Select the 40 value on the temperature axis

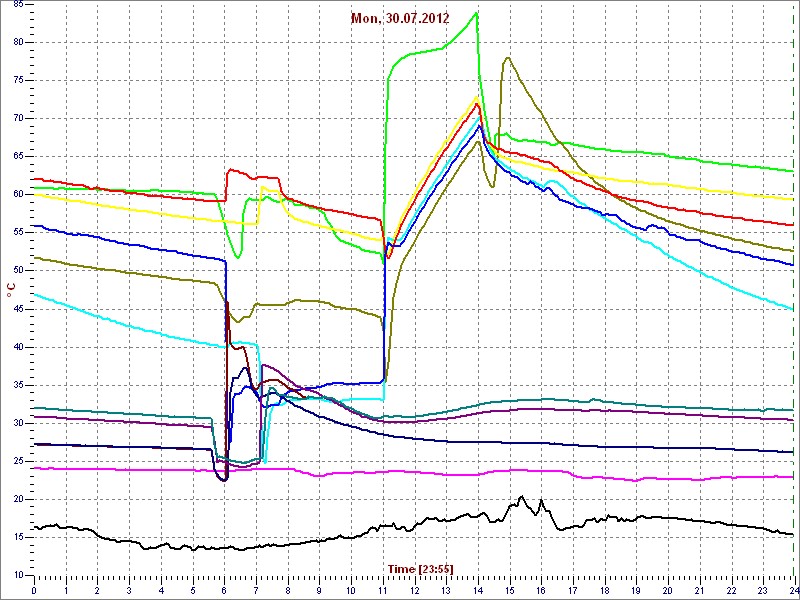pos(19,347)
